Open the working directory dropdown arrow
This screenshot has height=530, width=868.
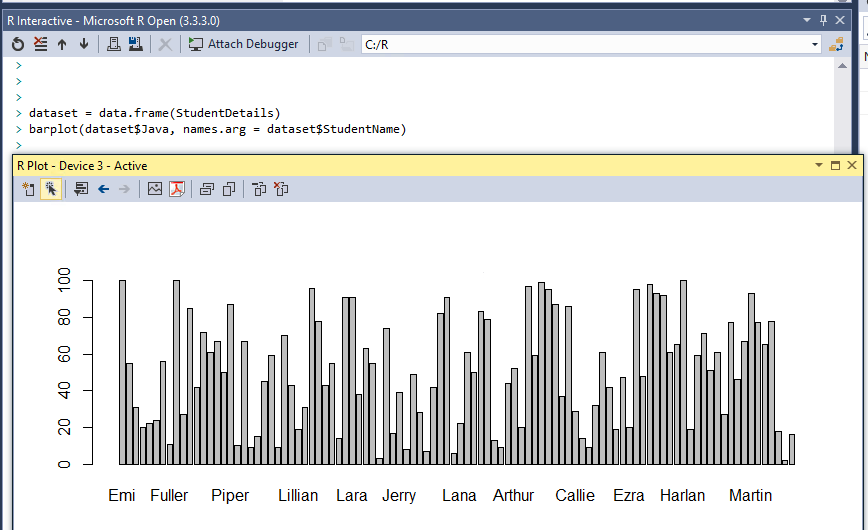point(815,44)
